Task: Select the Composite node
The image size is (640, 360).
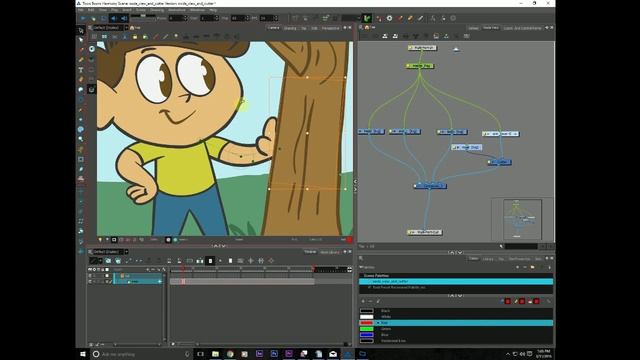Action: 430,186
